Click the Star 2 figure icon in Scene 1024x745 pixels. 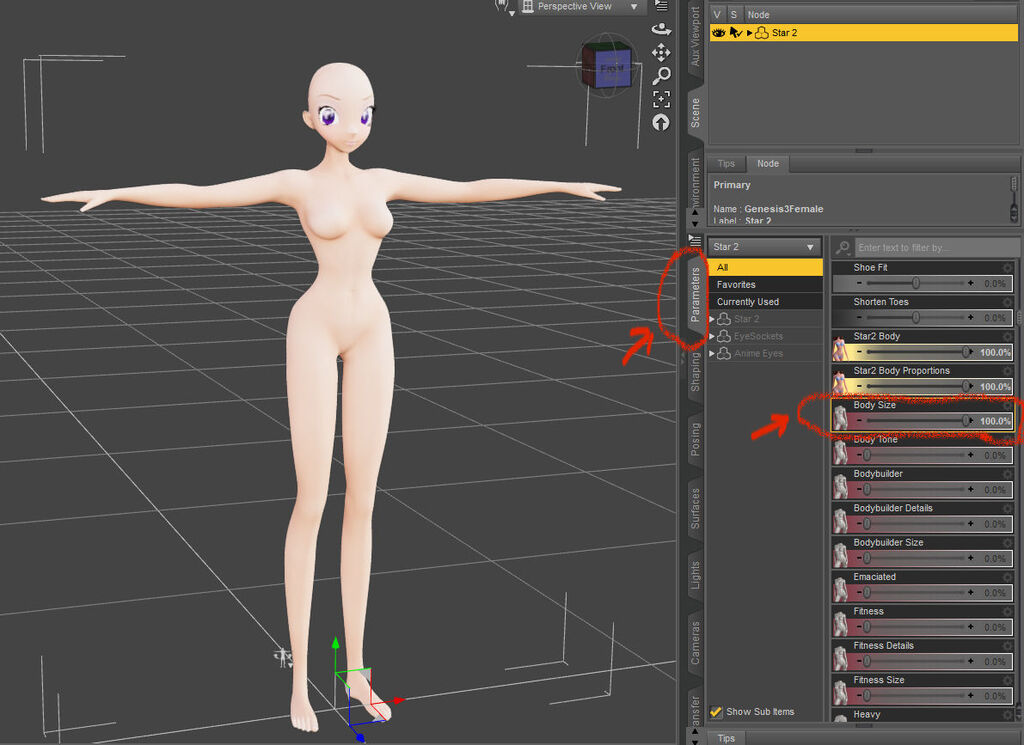pos(761,33)
